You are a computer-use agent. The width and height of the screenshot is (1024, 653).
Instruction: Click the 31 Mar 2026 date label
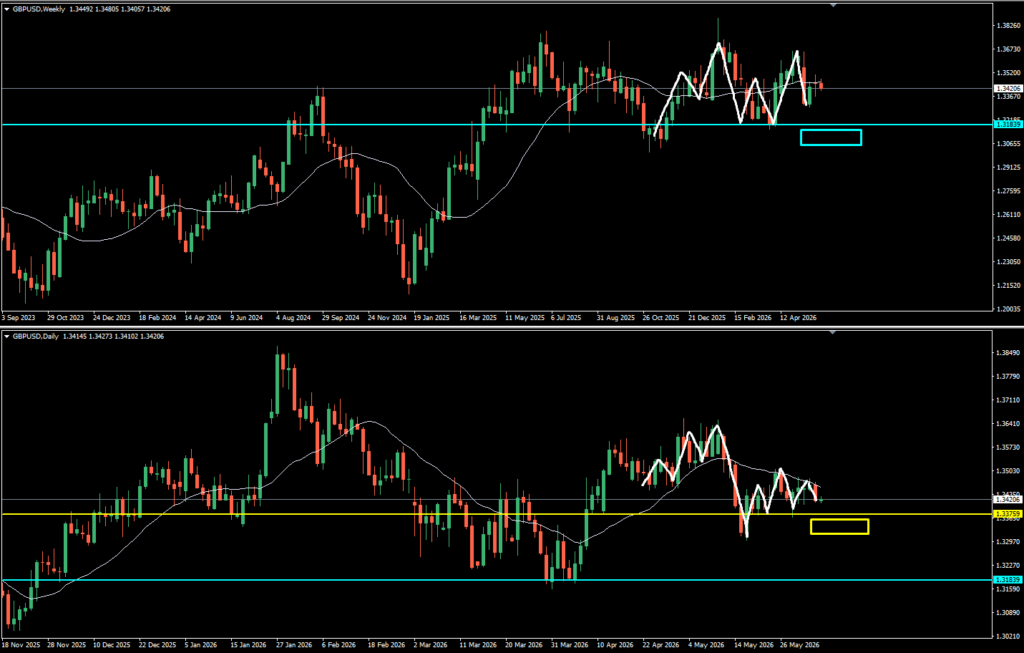pyautogui.click(x=569, y=645)
